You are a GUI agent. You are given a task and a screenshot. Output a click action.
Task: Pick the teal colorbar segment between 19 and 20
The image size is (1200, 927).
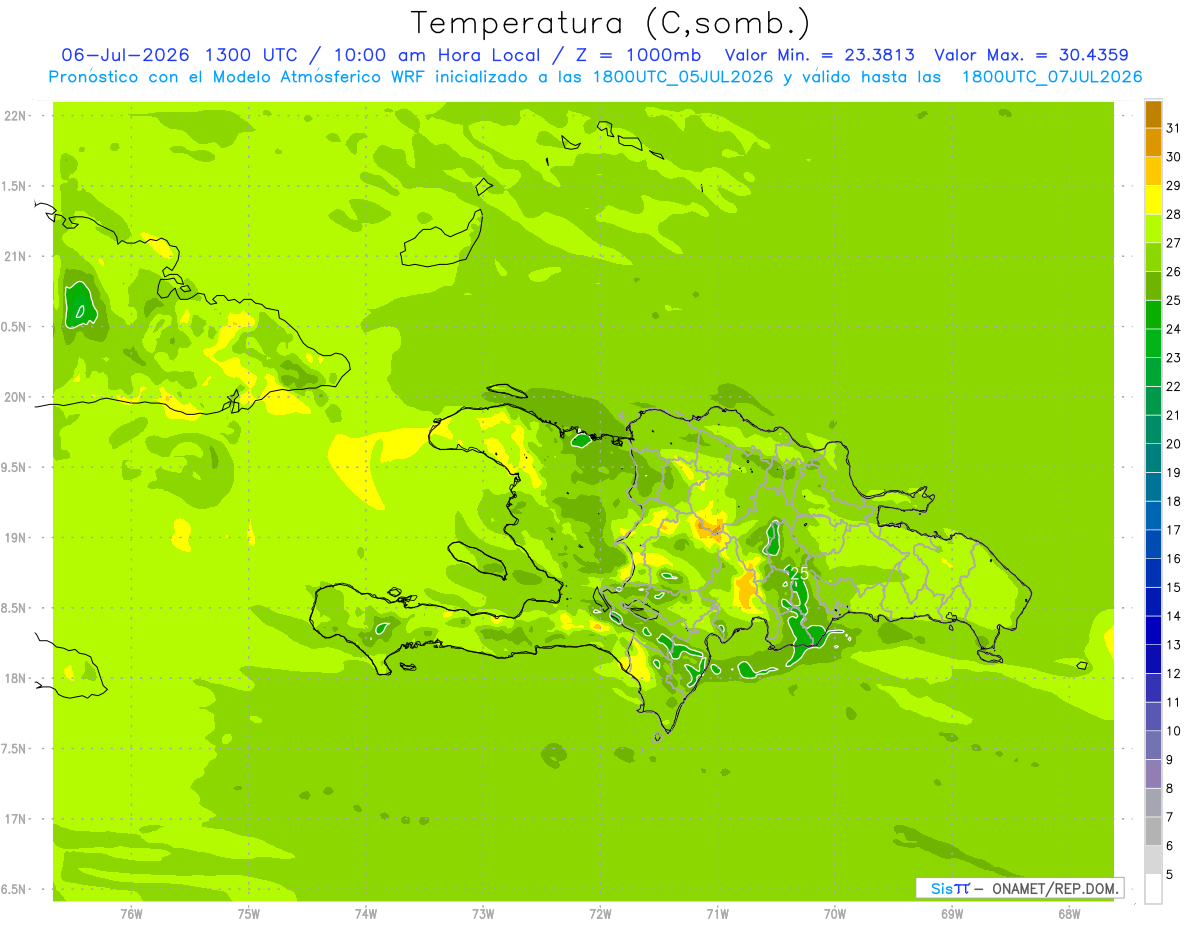click(1153, 458)
